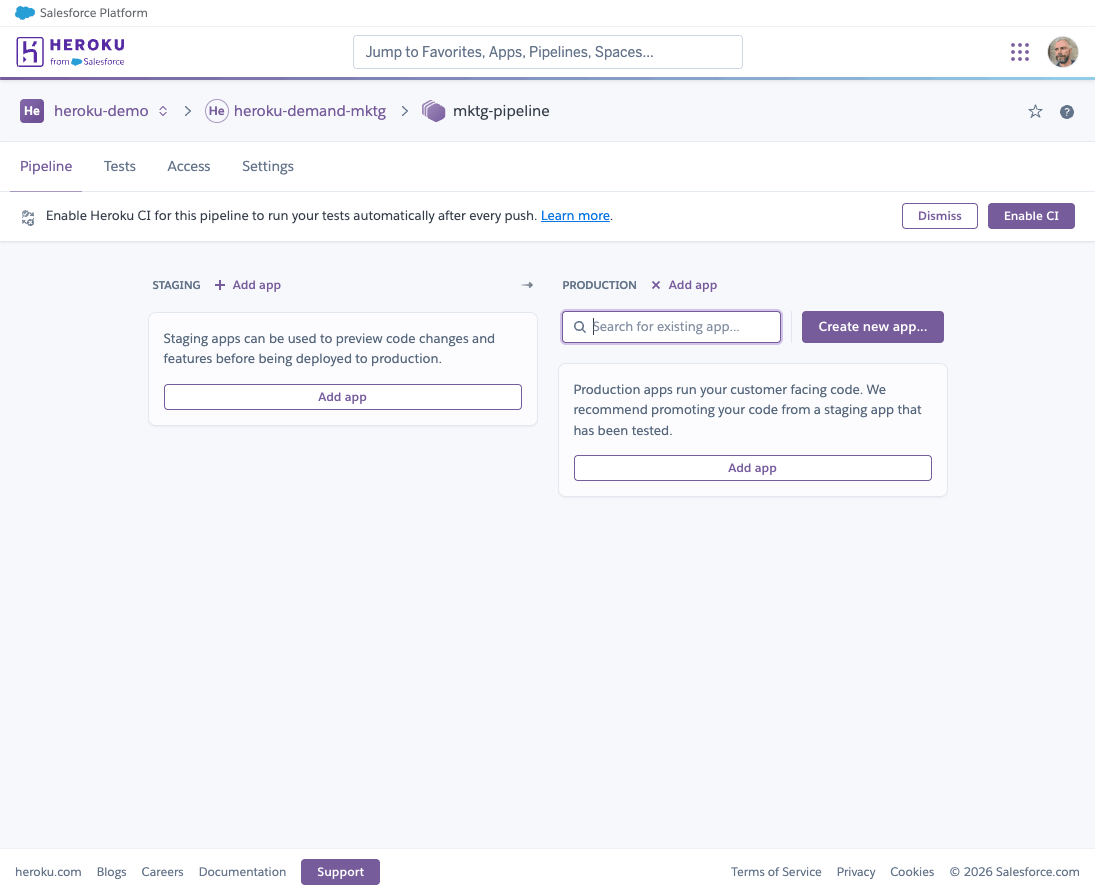Viewport: 1095px width, 895px height.
Task: Click the heroku-demand-mktg circular 'He' icon
Action: 216,111
